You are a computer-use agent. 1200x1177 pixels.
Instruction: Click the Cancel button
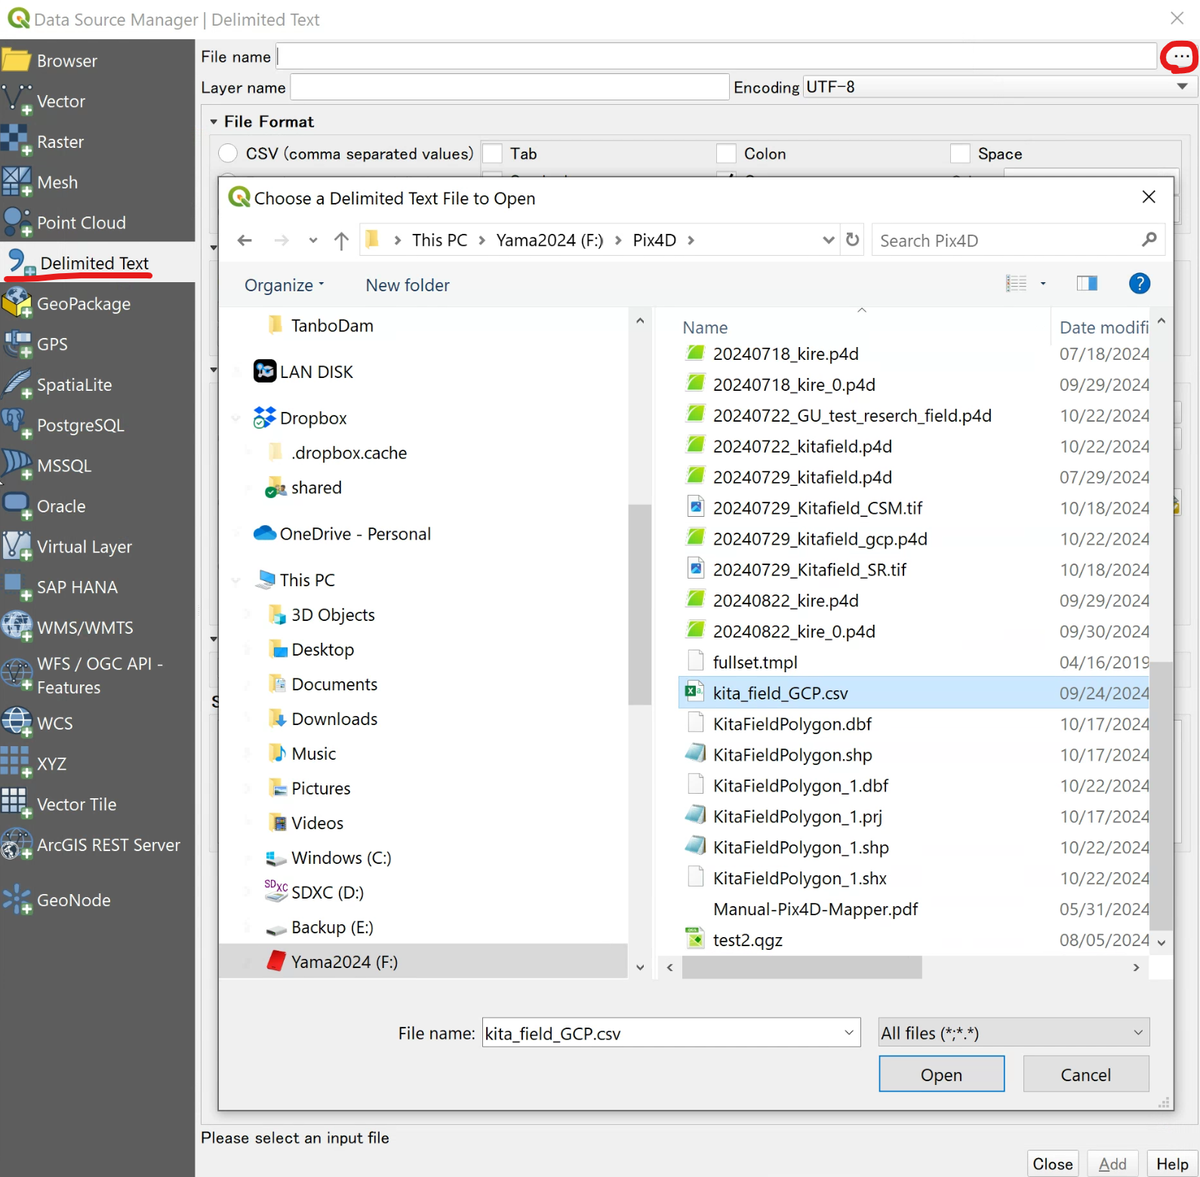coord(1086,1075)
